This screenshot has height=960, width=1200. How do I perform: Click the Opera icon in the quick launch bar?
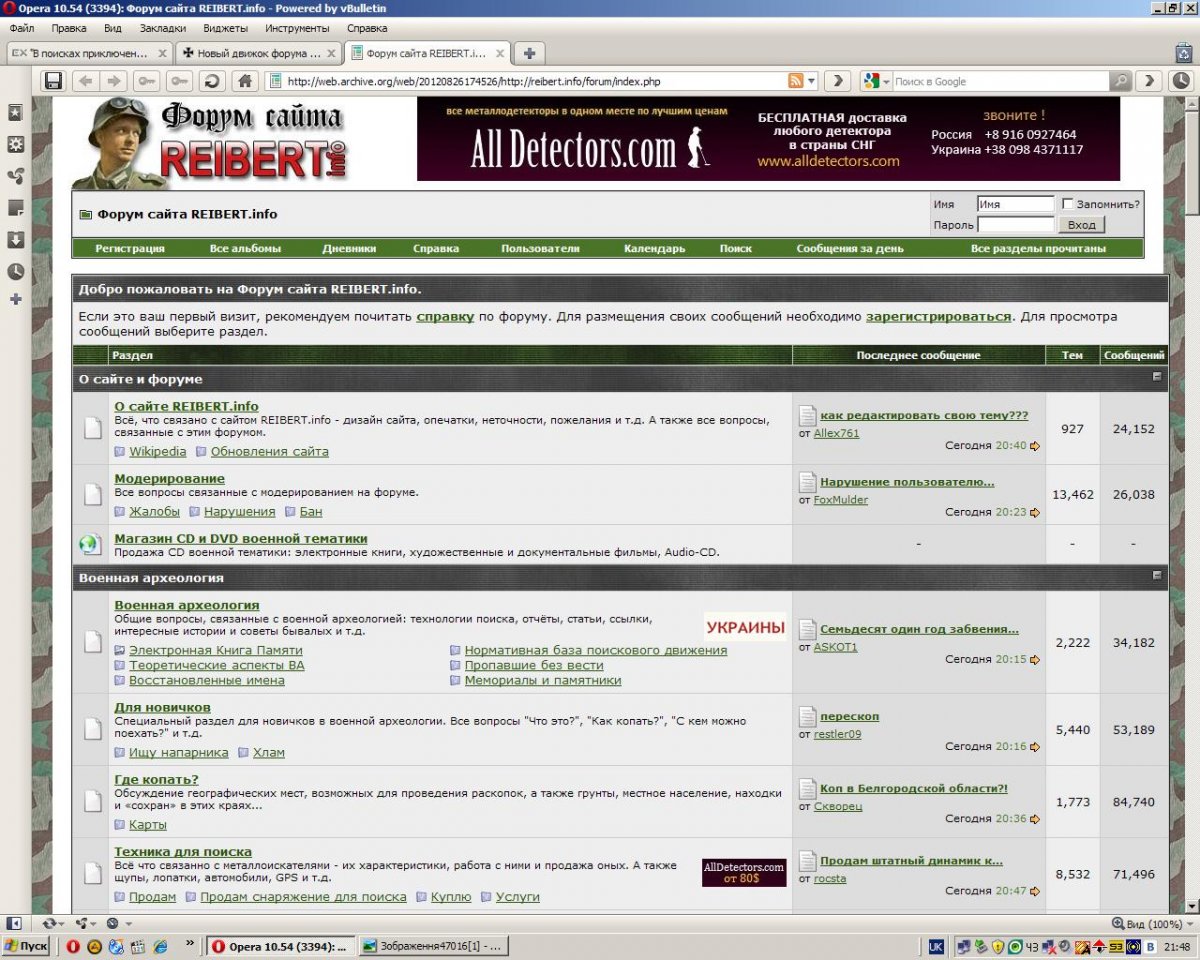coord(73,946)
